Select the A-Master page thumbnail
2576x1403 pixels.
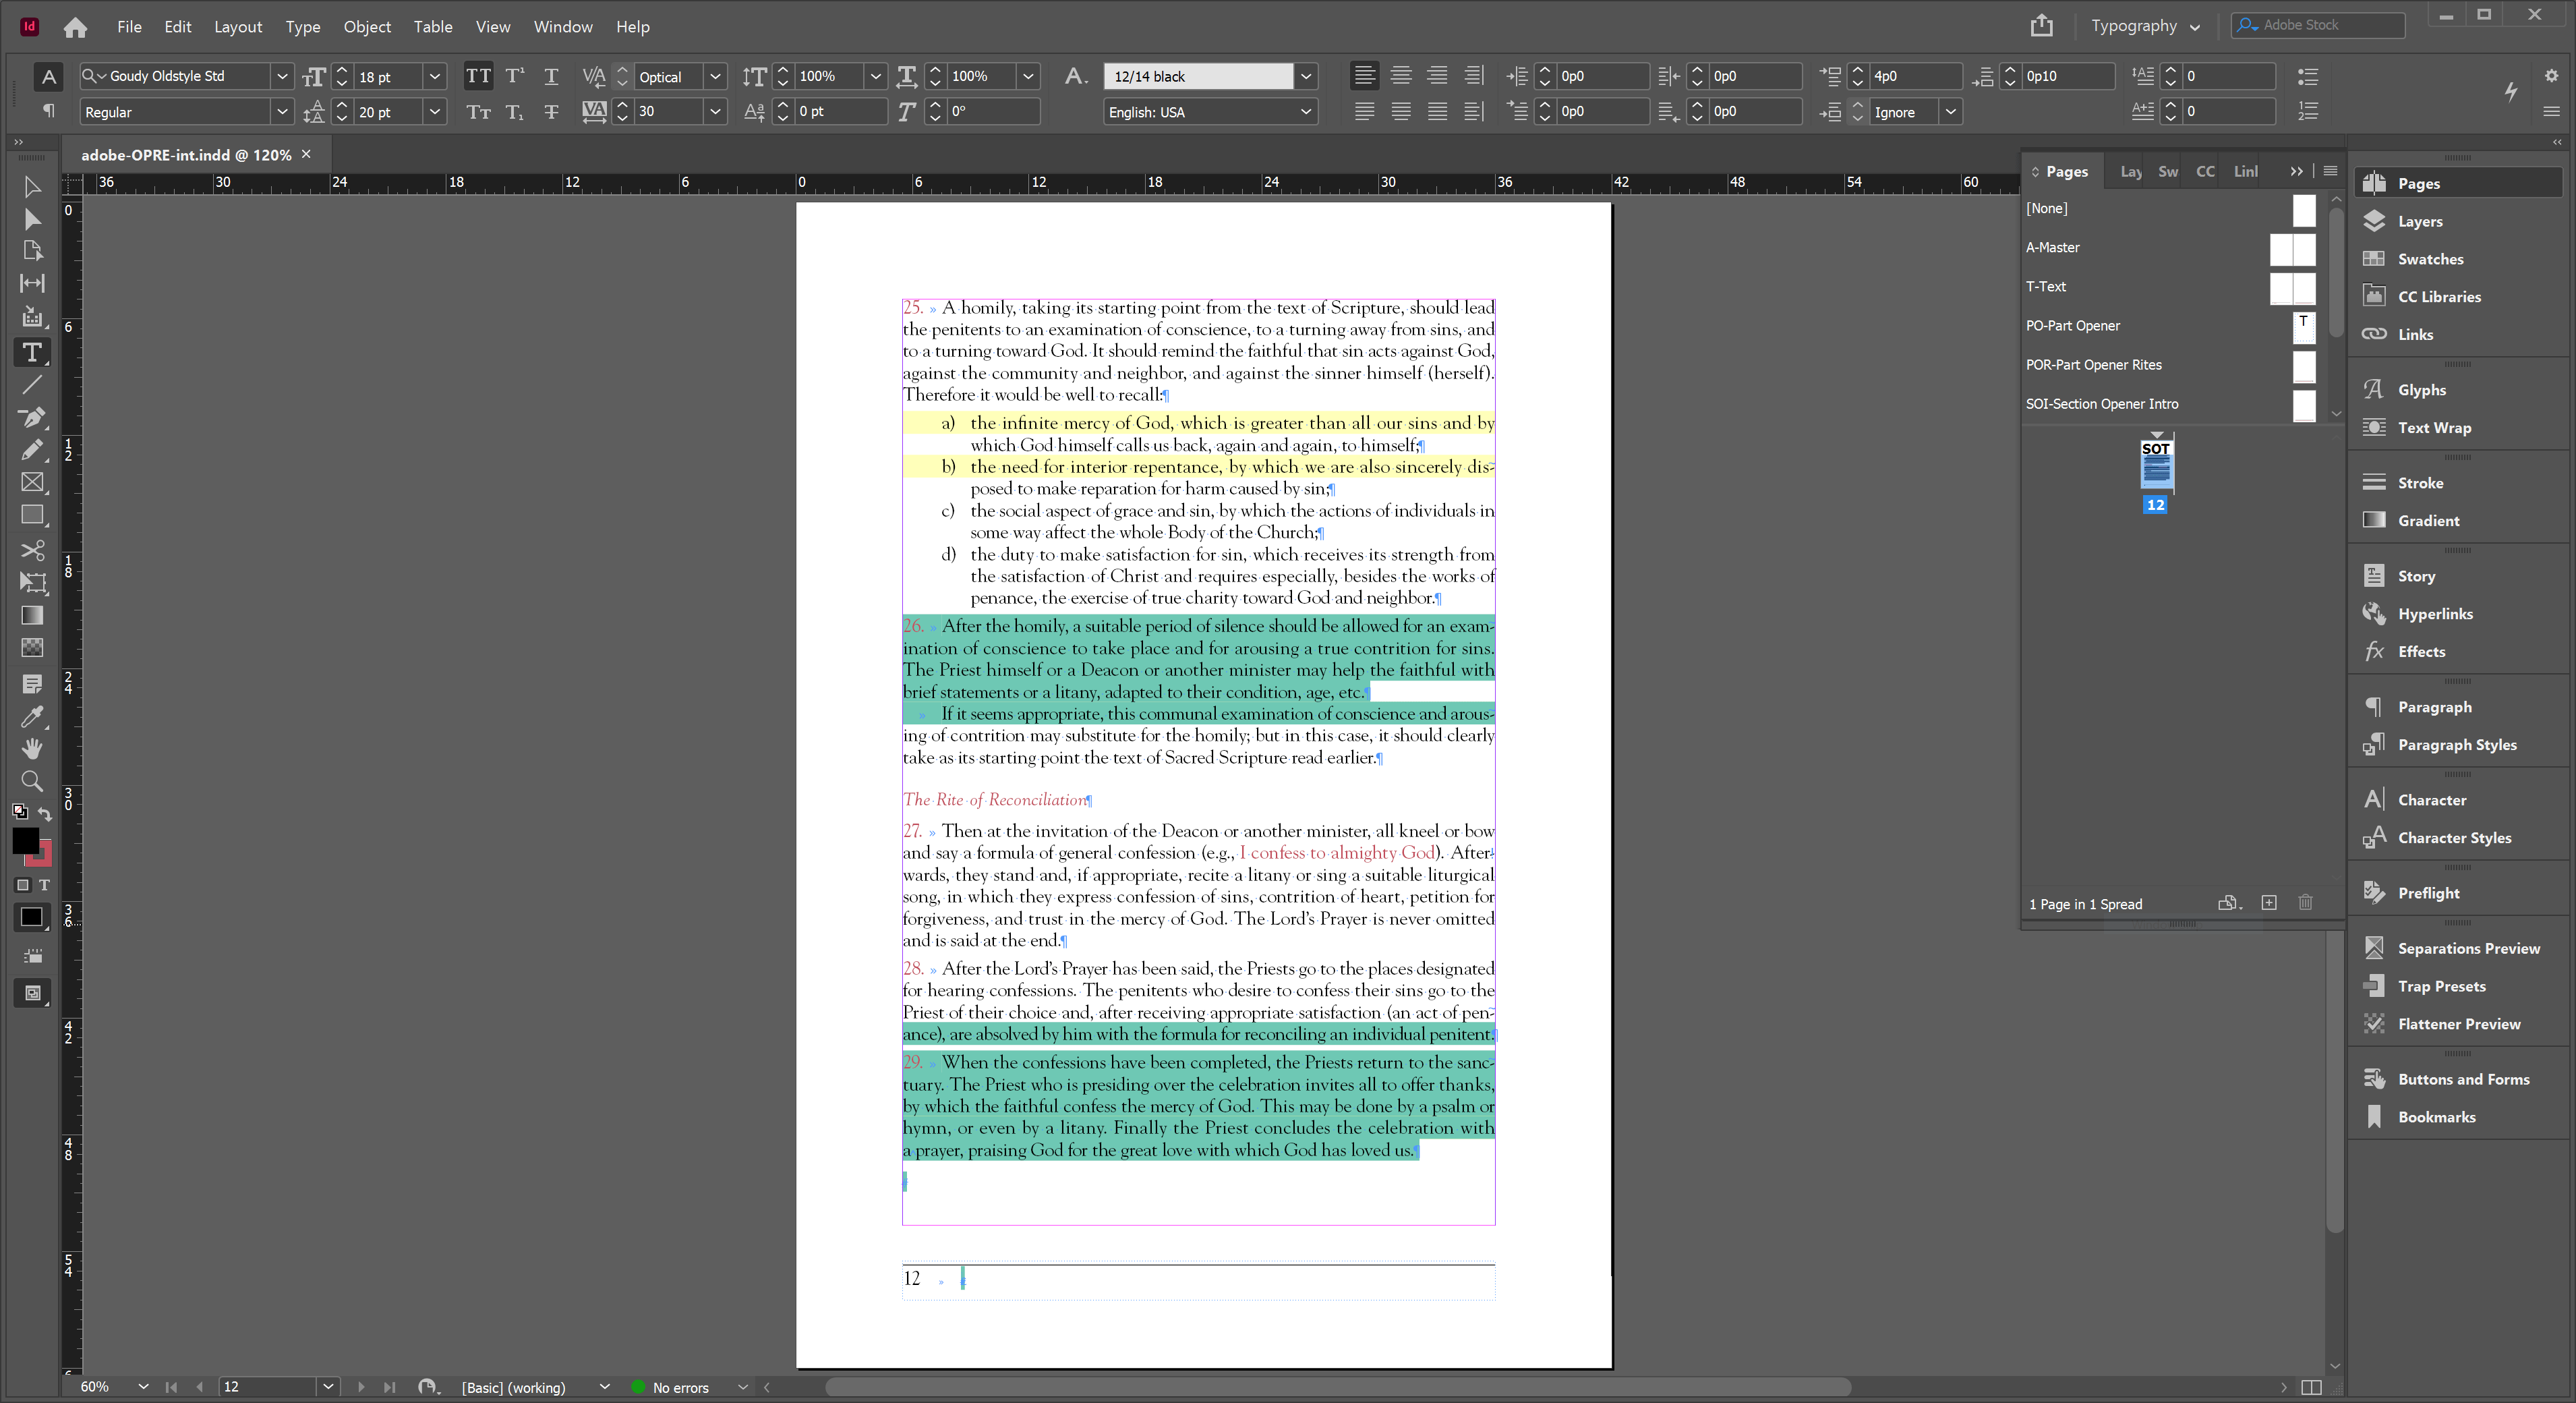click(x=2292, y=250)
